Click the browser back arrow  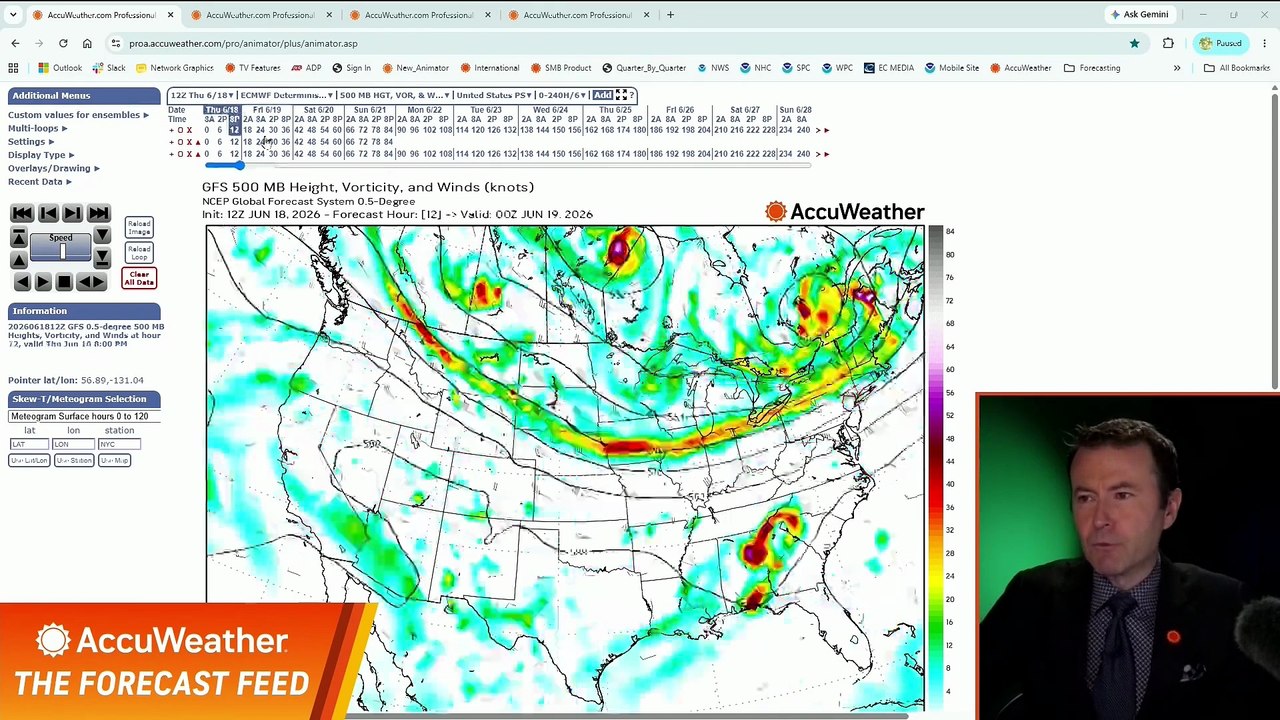pos(15,43)
